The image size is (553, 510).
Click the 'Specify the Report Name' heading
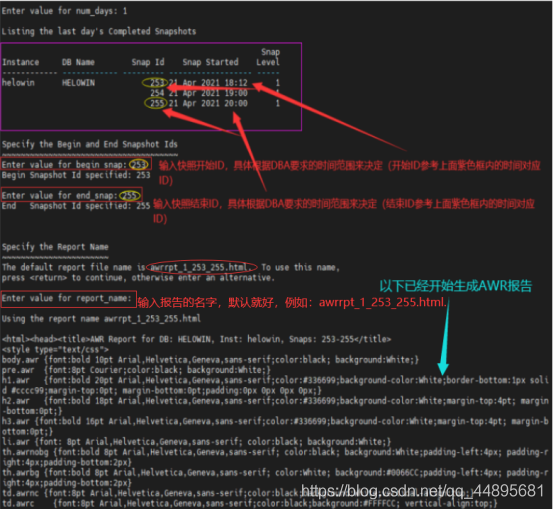pos(55,247)
